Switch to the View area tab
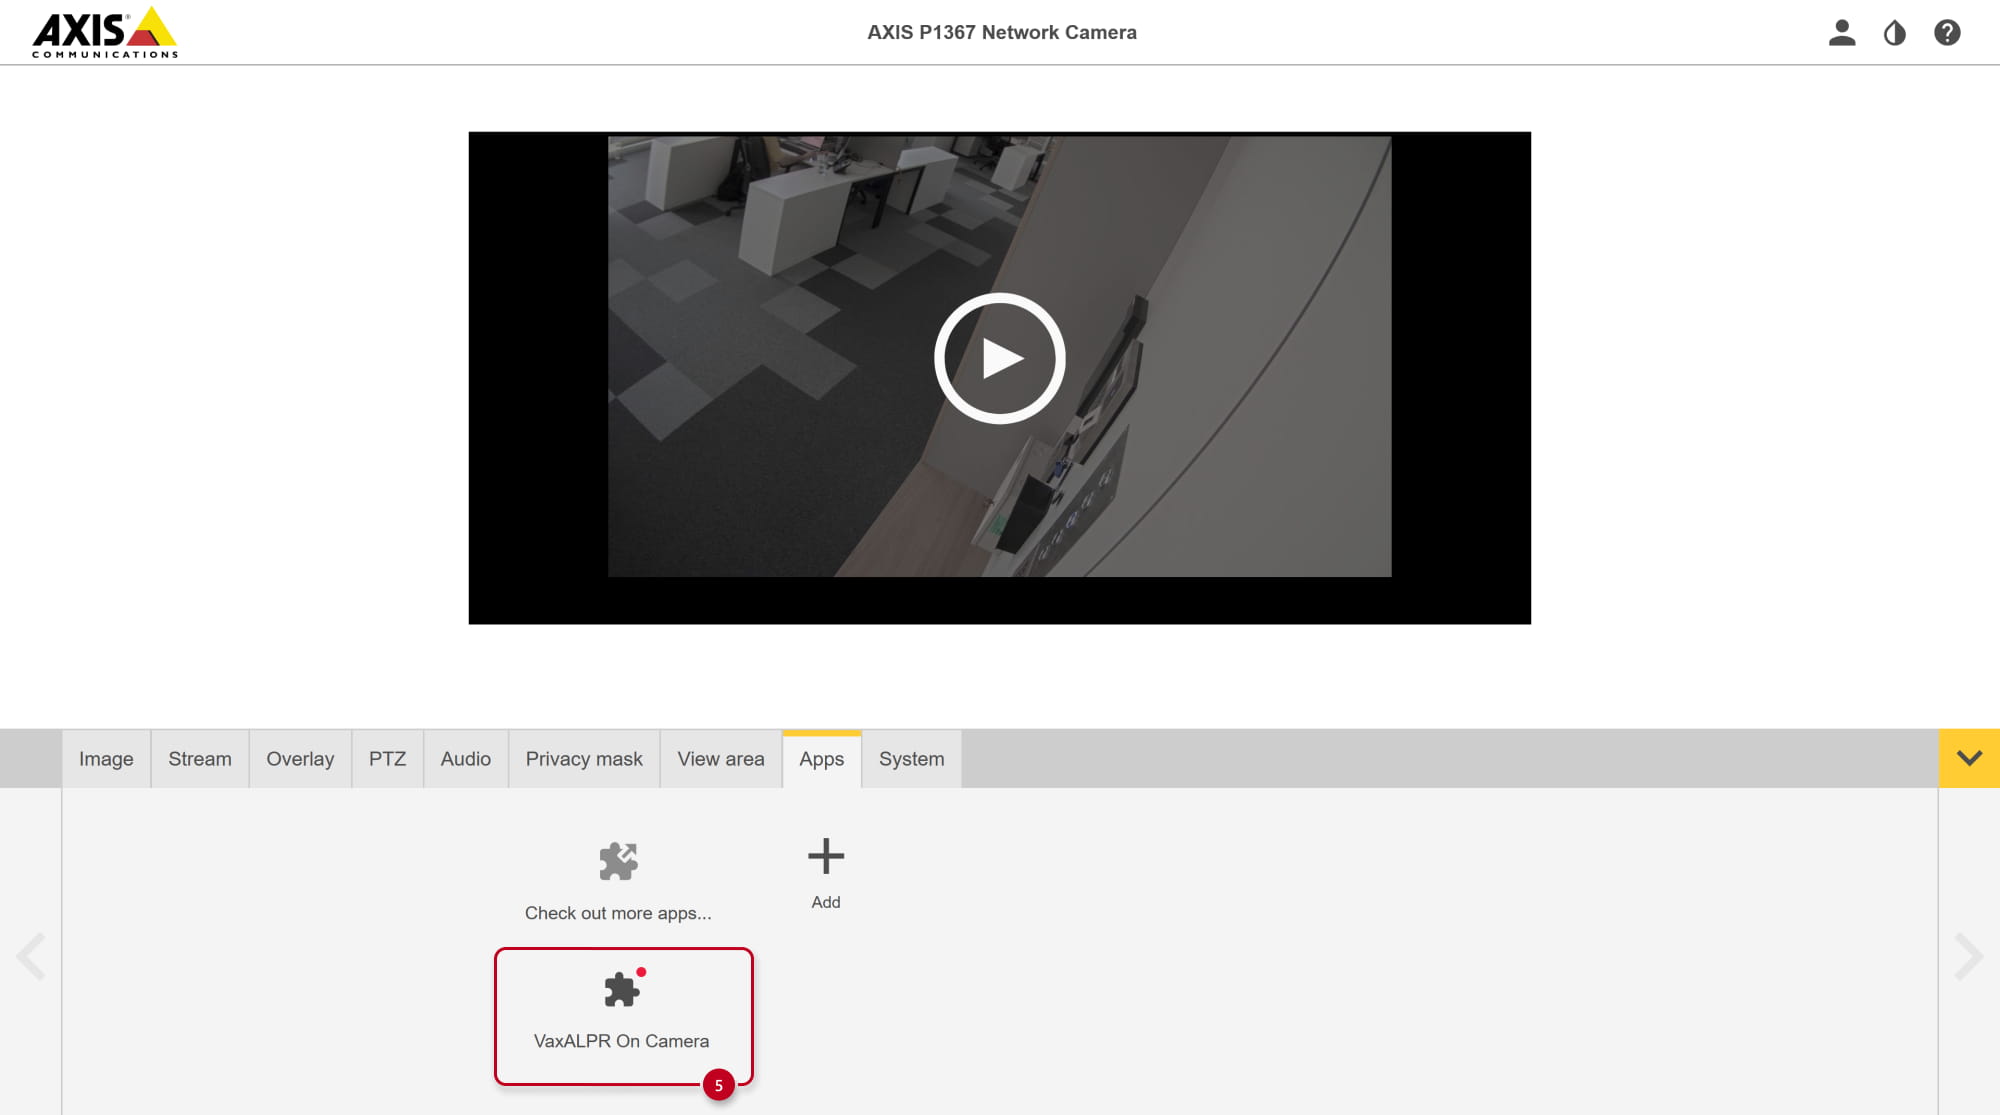2000x1115 pixels. coord(721,759)
